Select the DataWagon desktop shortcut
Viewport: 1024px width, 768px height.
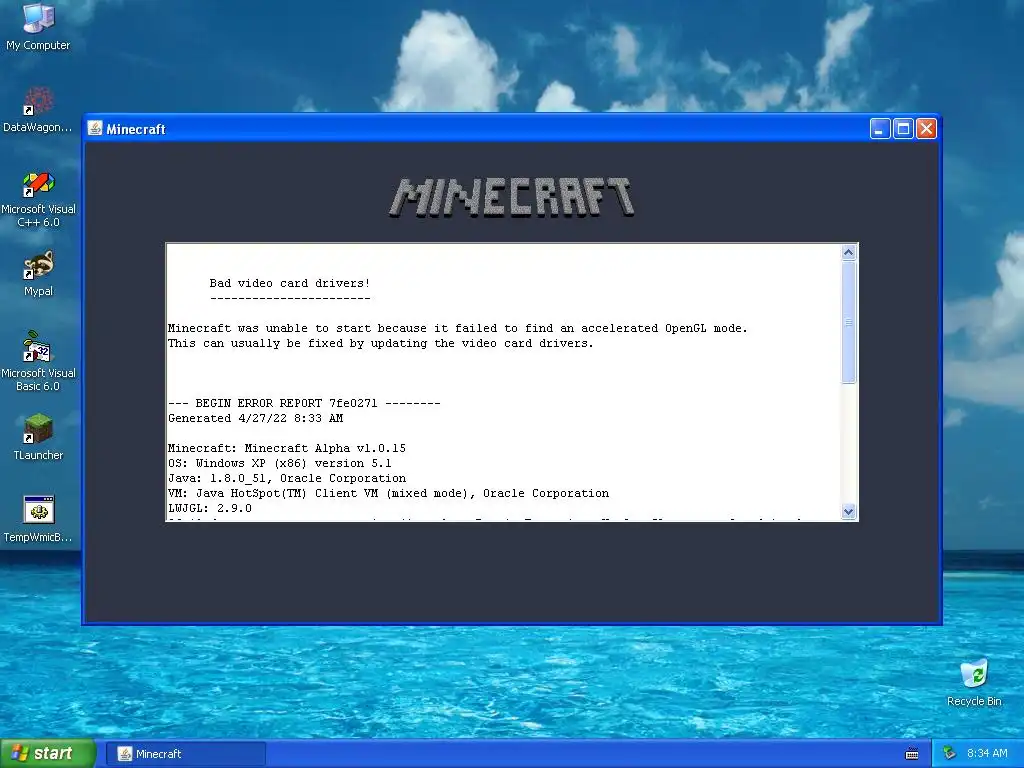click(x=38, y=109)
